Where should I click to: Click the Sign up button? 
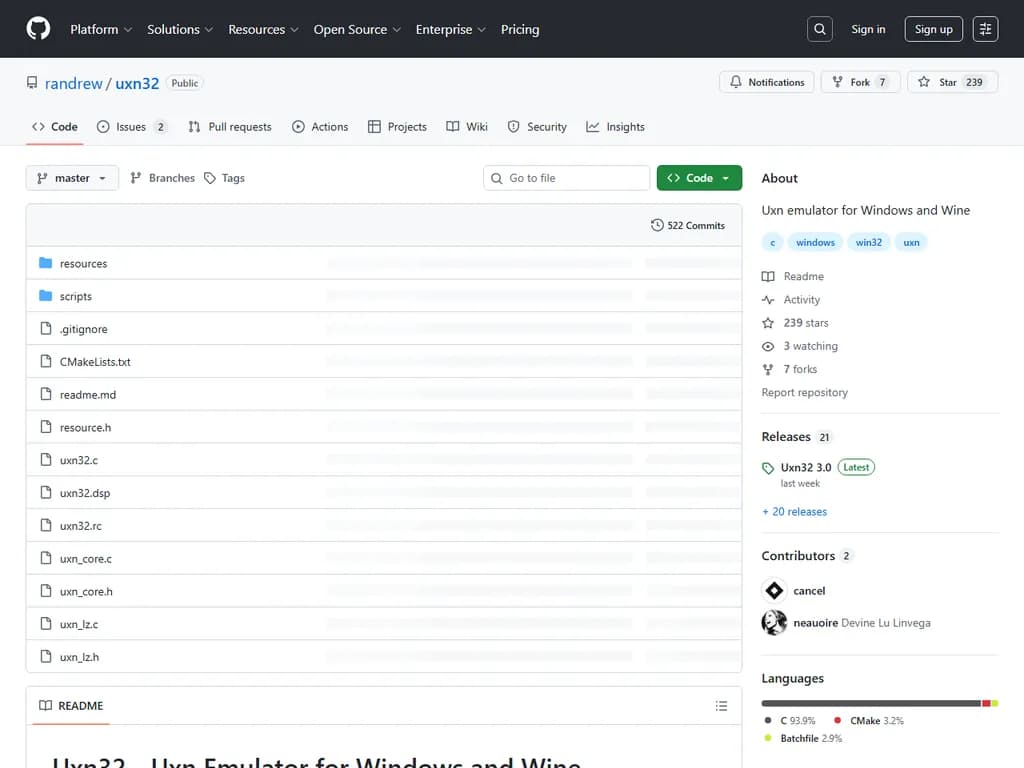click(x=933, y=29)
